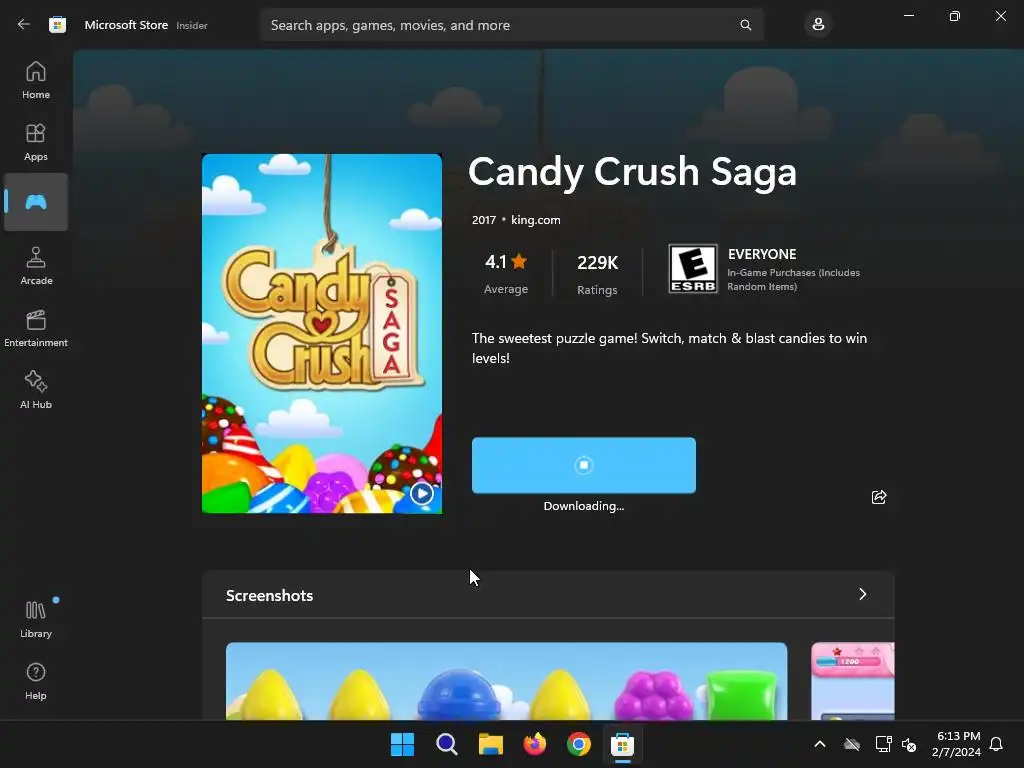
Task: Click the Downloading... status text
Action: (584, 506)
